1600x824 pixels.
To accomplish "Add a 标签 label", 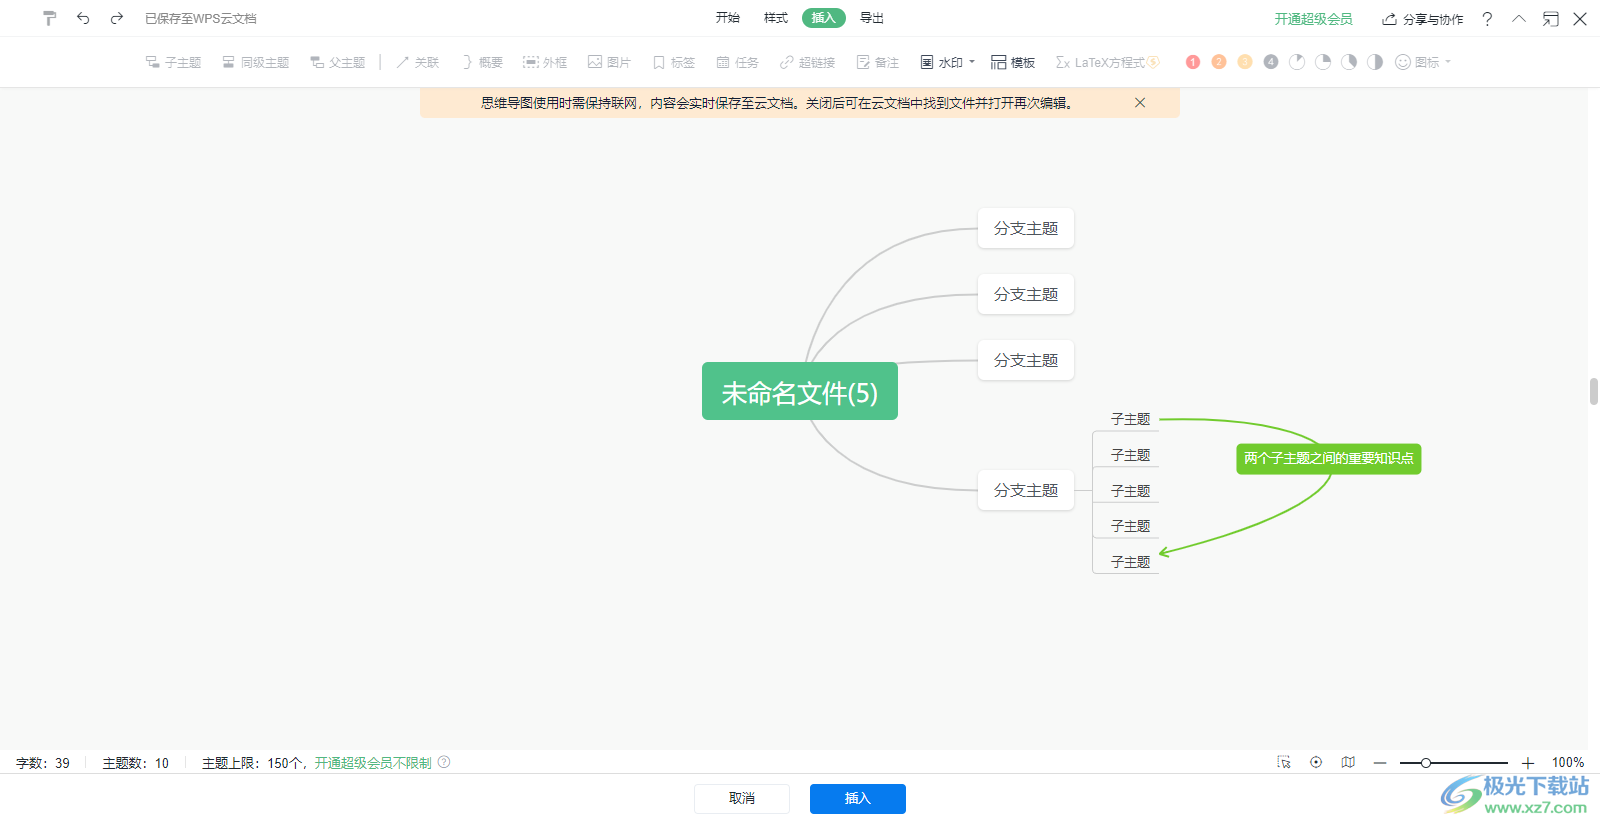I will [x=673, y=62].
